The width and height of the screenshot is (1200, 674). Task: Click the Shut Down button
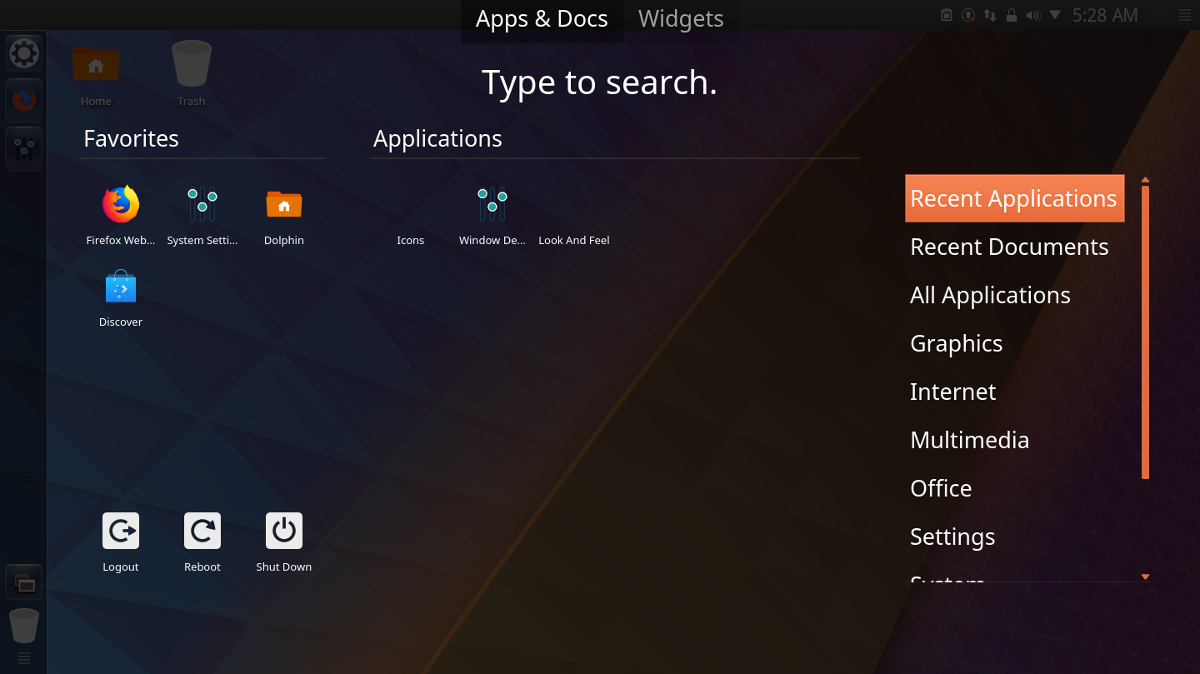point(283,532)
